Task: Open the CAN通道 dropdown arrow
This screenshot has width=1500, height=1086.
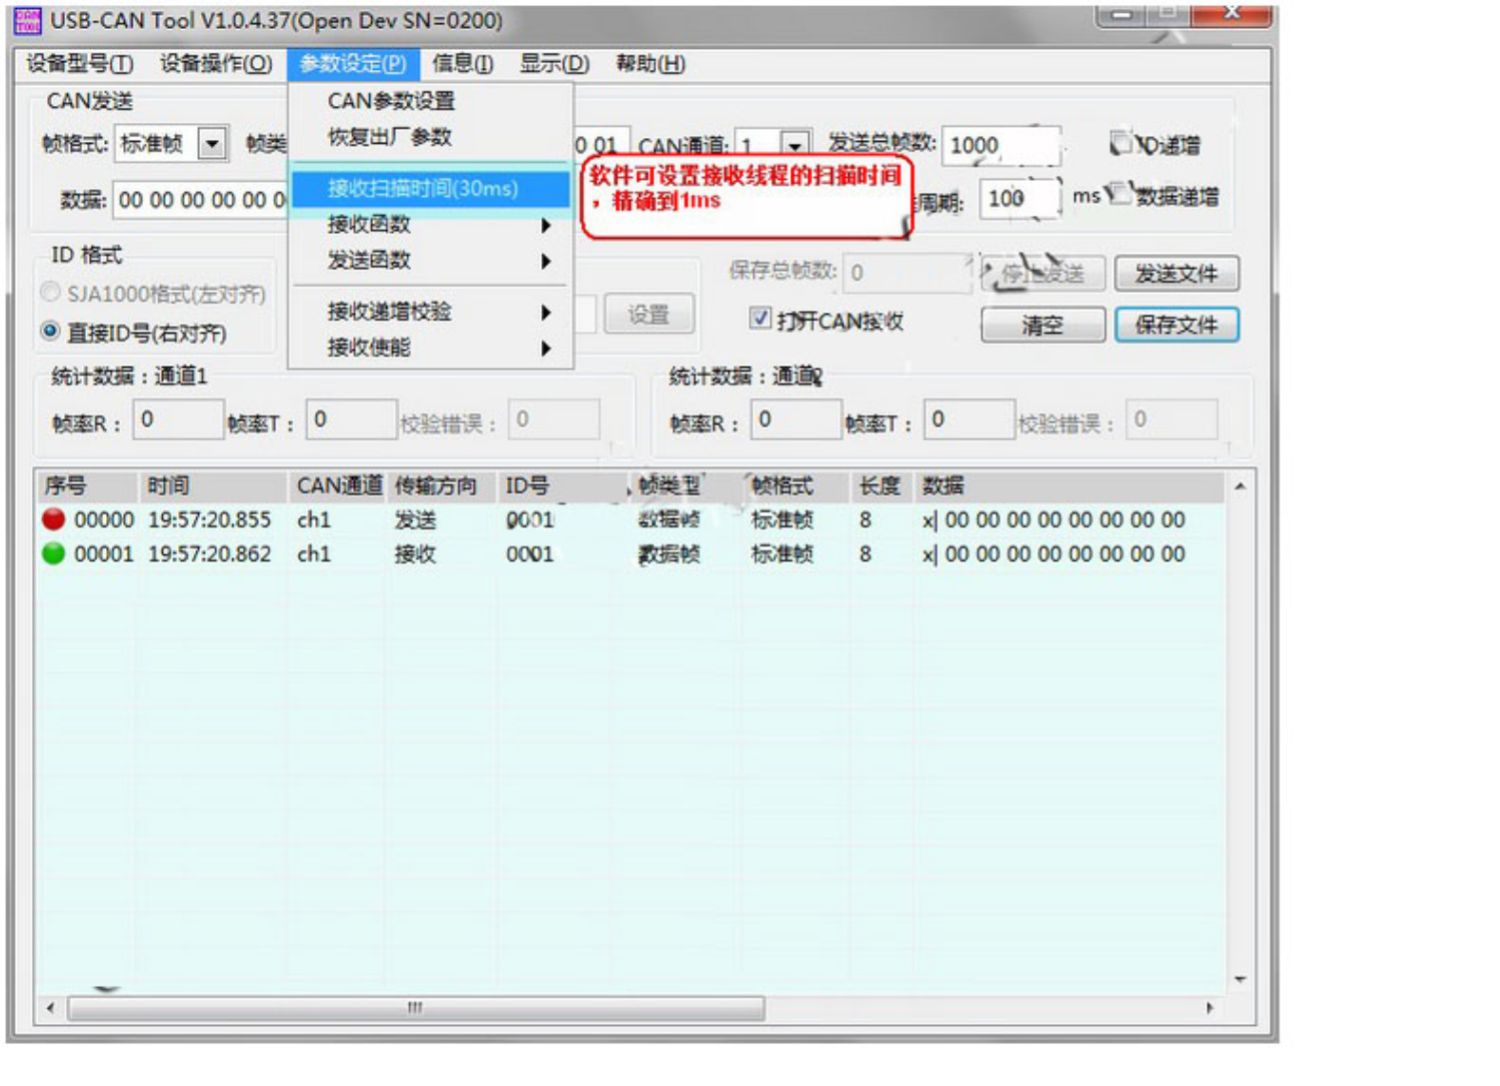Action: (794, 146)
